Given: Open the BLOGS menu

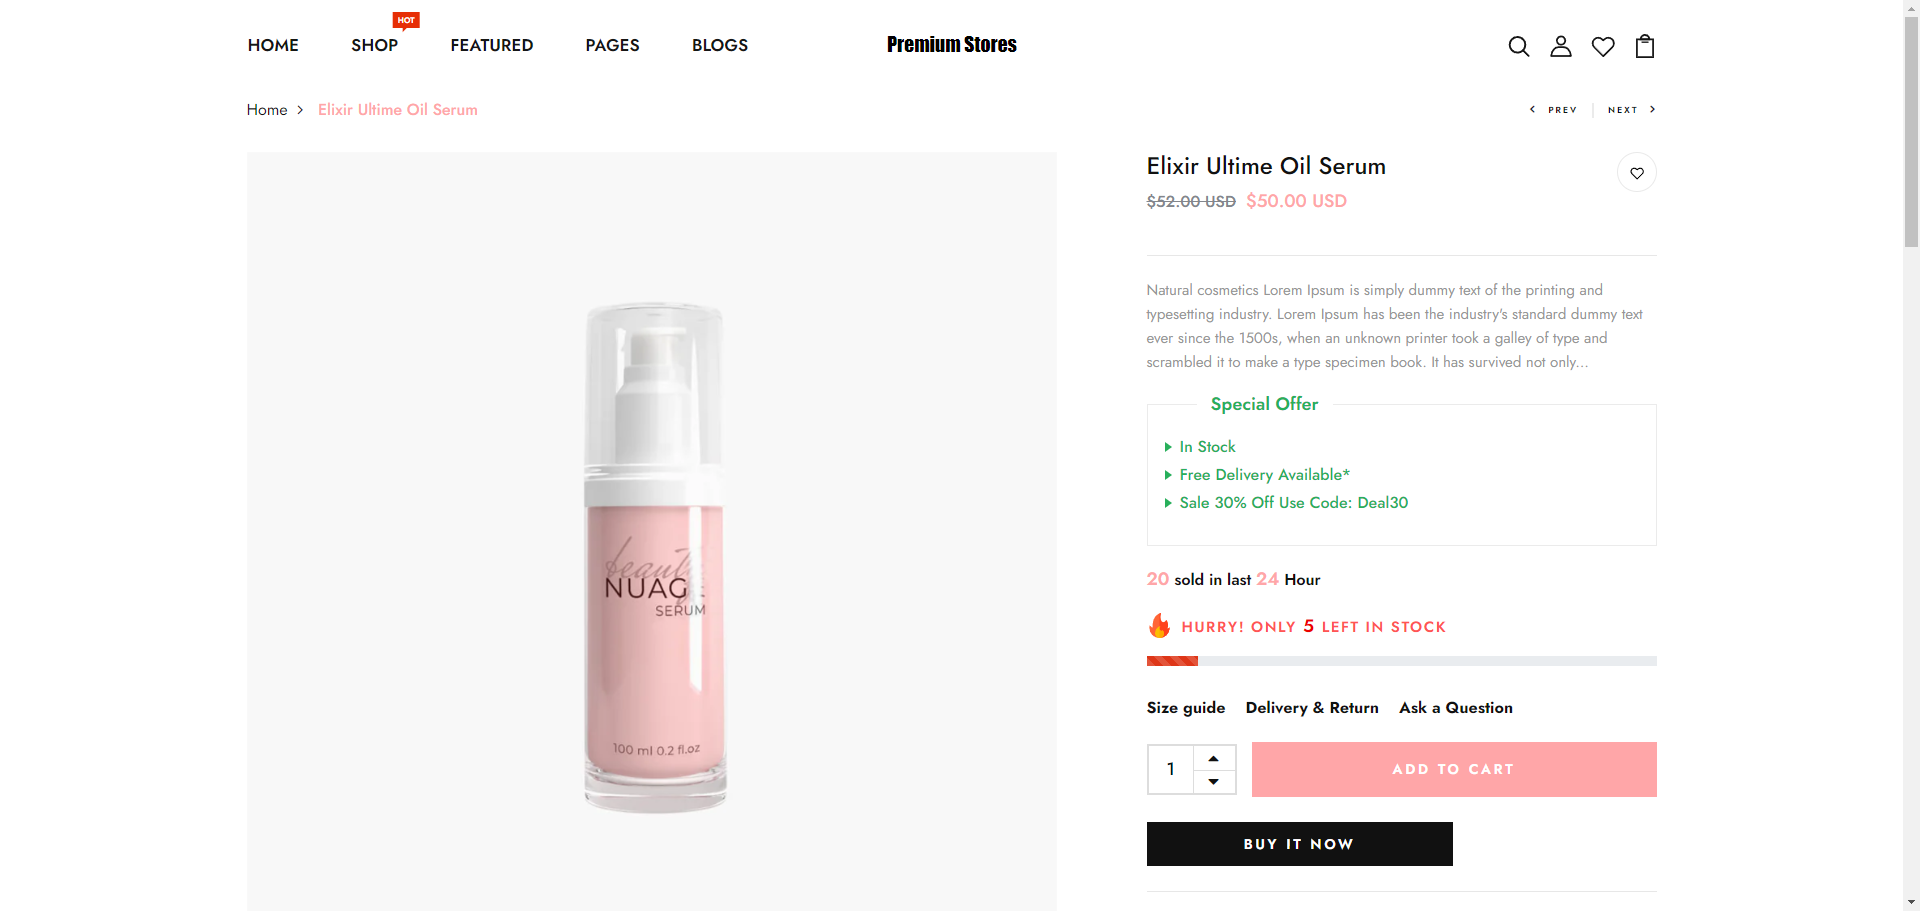Looking at the screenshot, I should [x=719, y=45].
